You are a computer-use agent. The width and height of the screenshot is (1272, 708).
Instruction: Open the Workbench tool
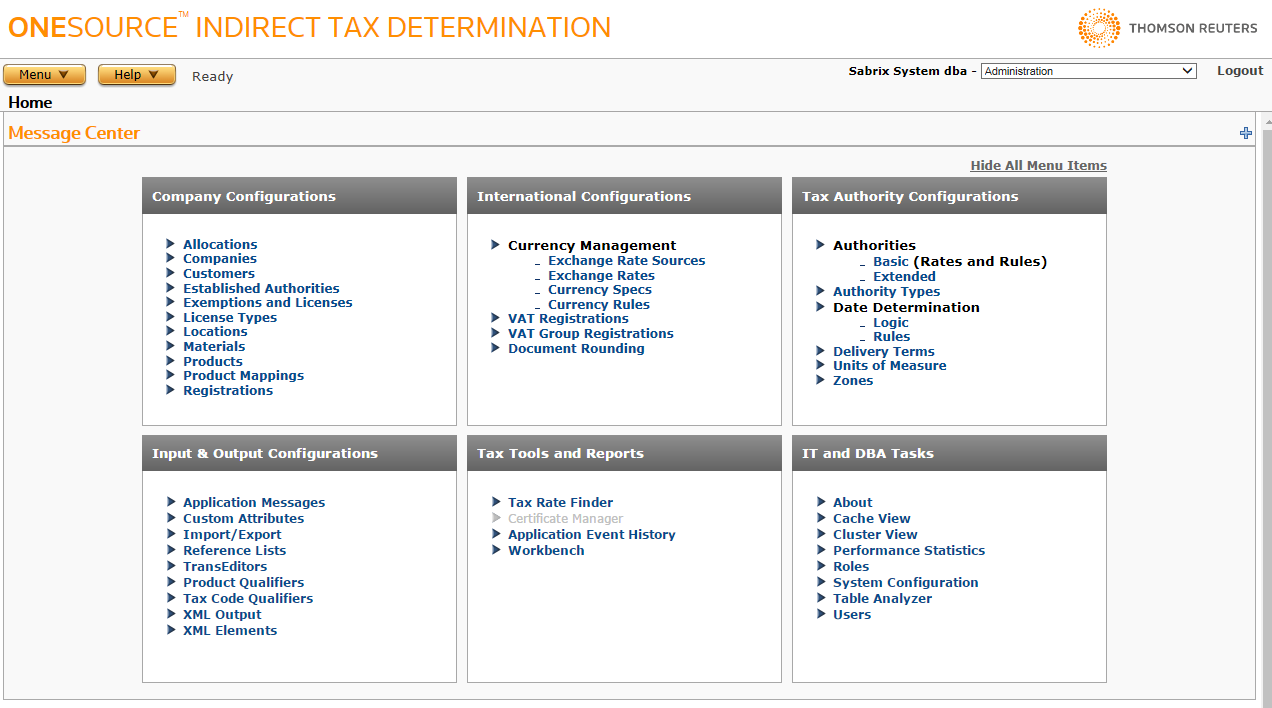[546, 550]
